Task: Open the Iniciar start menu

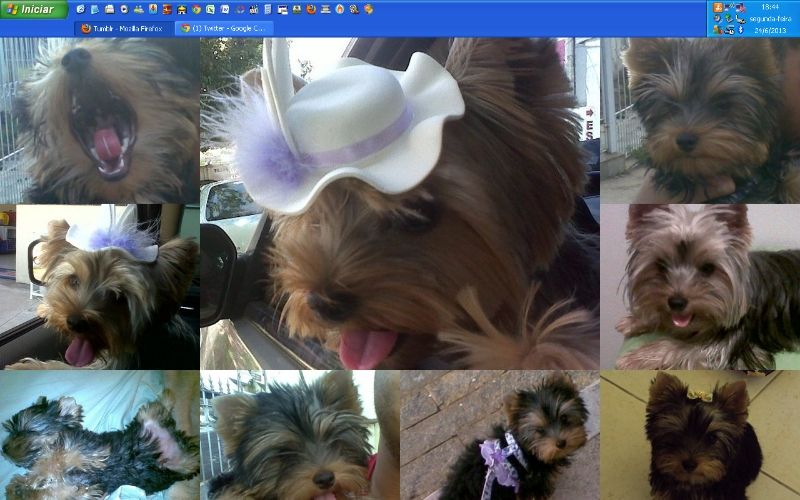Action: [34, 9]
